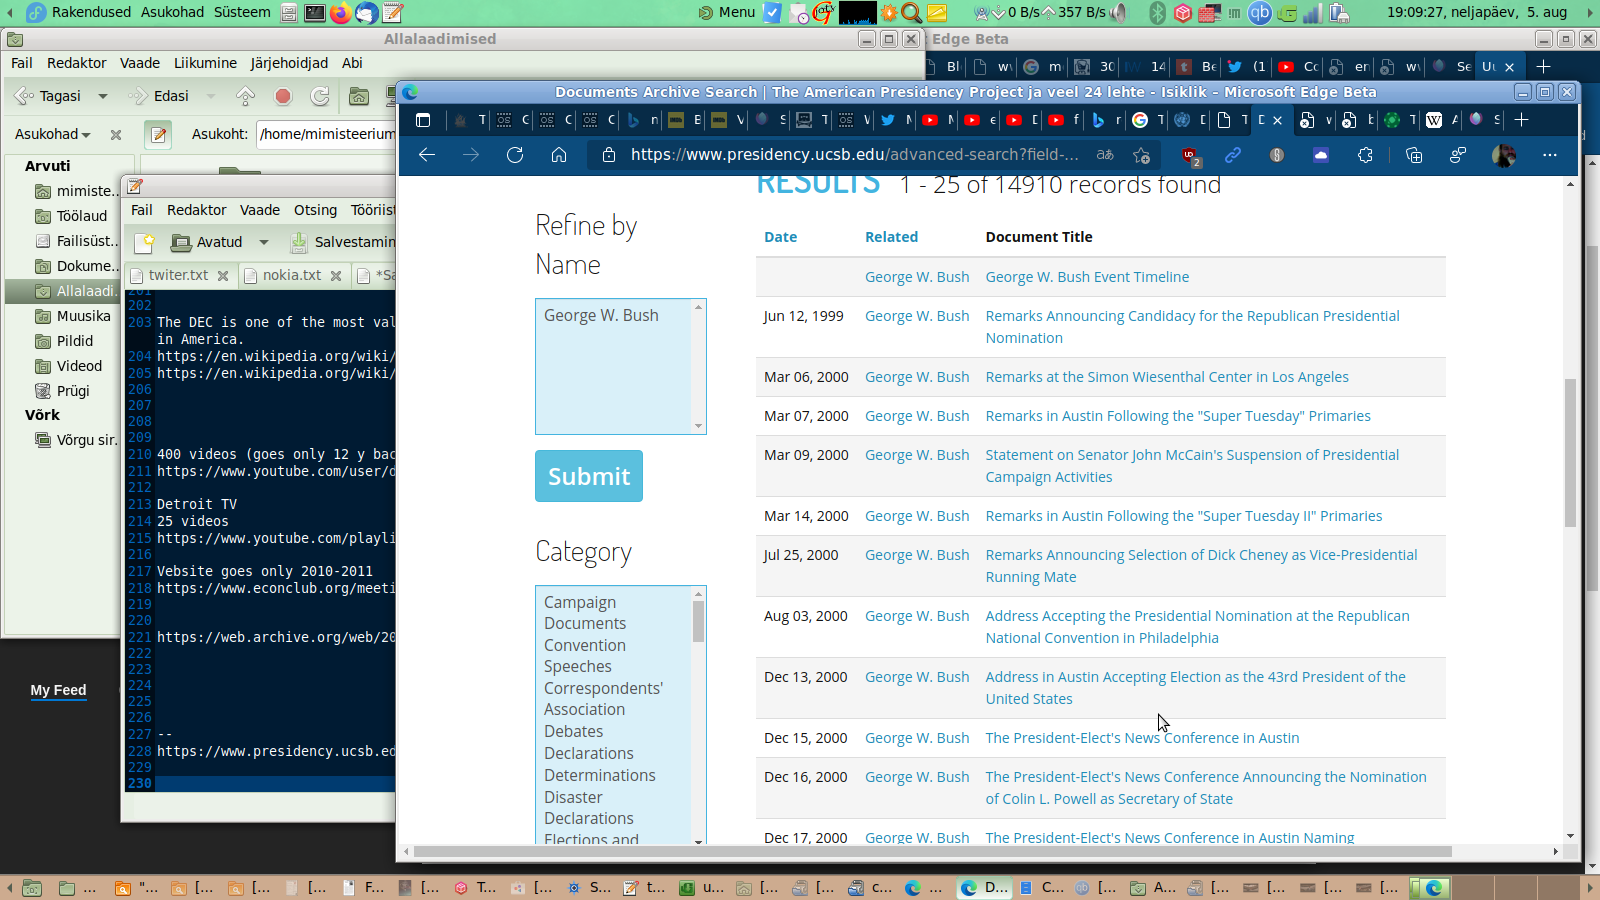Focus the Edge address bar URL
This screenshot has width=1600, height=900.
click(x=855, y=155)
